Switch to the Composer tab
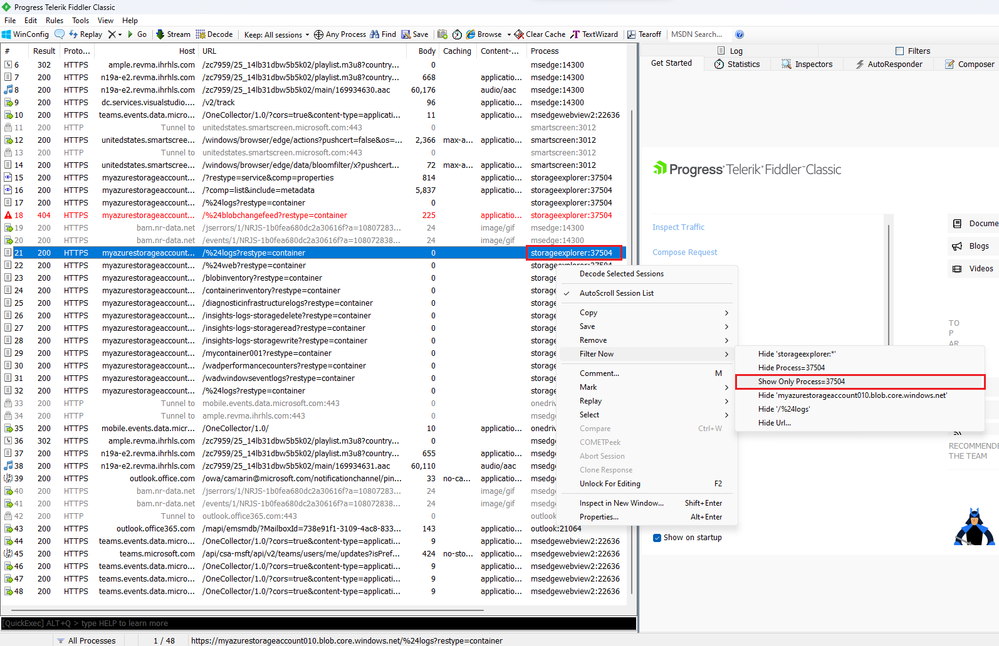Viewport: 999px width, 646px height. pos(969,64)
